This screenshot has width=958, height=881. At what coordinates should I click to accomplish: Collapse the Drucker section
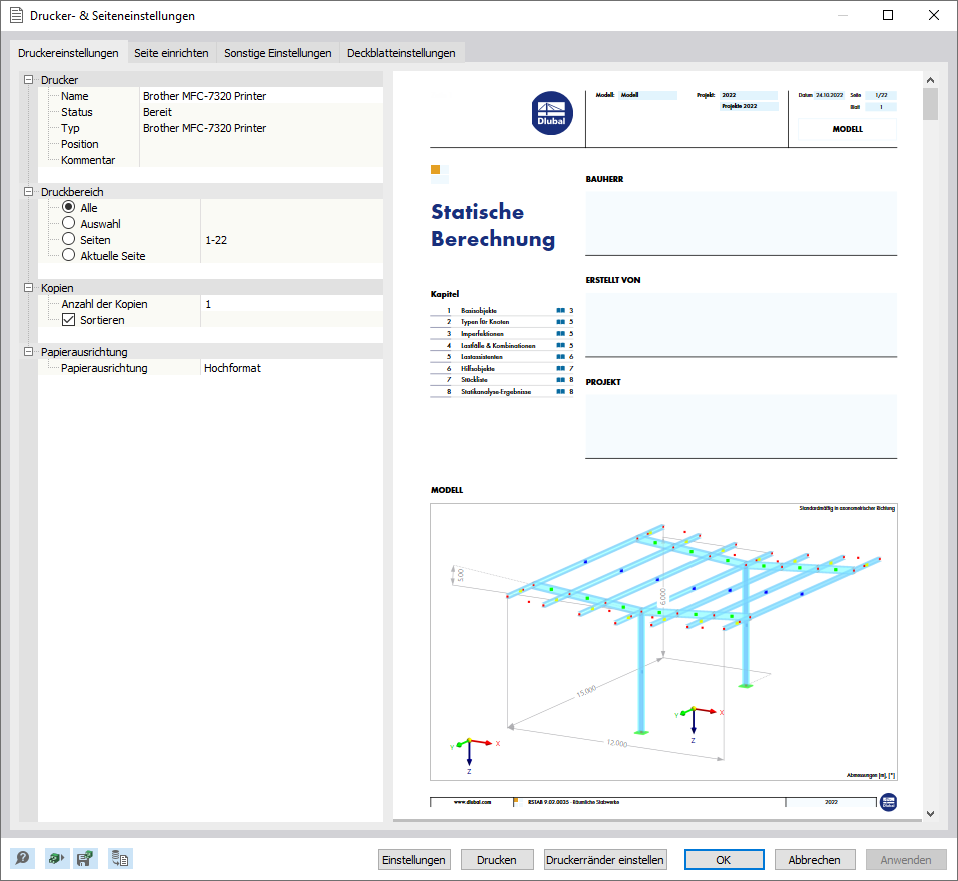point(28,79)
